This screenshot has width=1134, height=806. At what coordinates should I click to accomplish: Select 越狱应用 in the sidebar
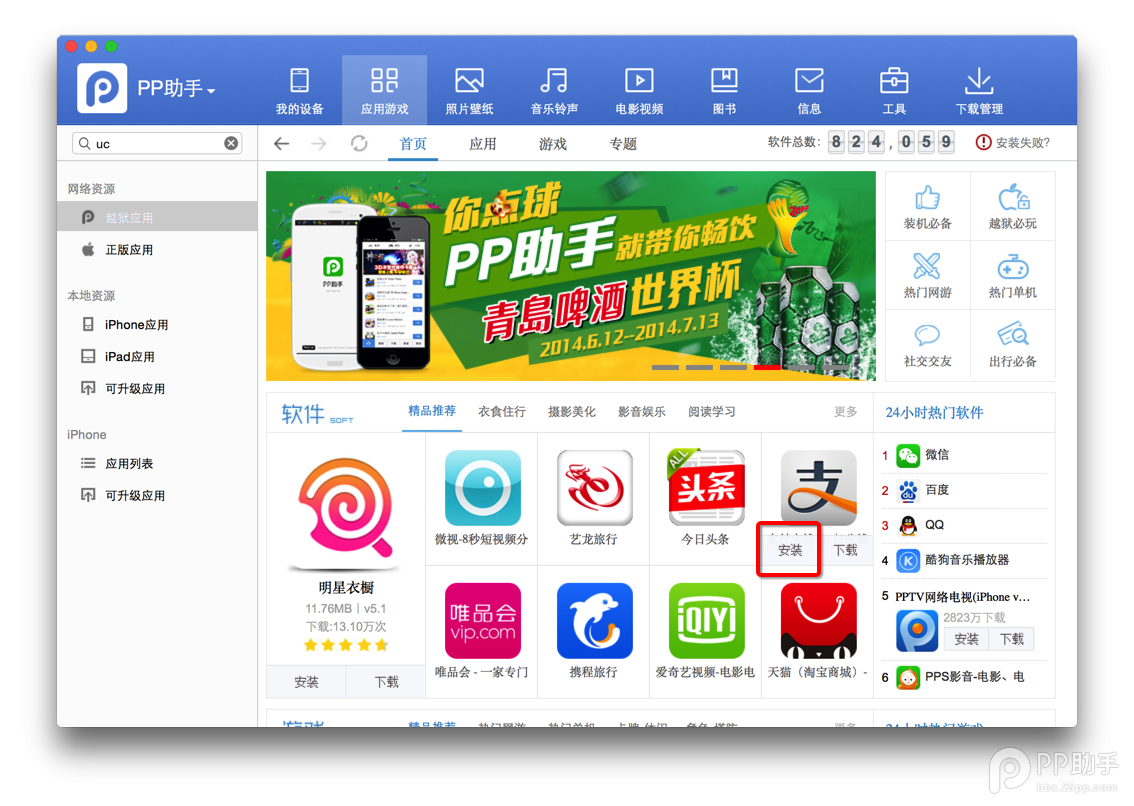pos(157,217)
